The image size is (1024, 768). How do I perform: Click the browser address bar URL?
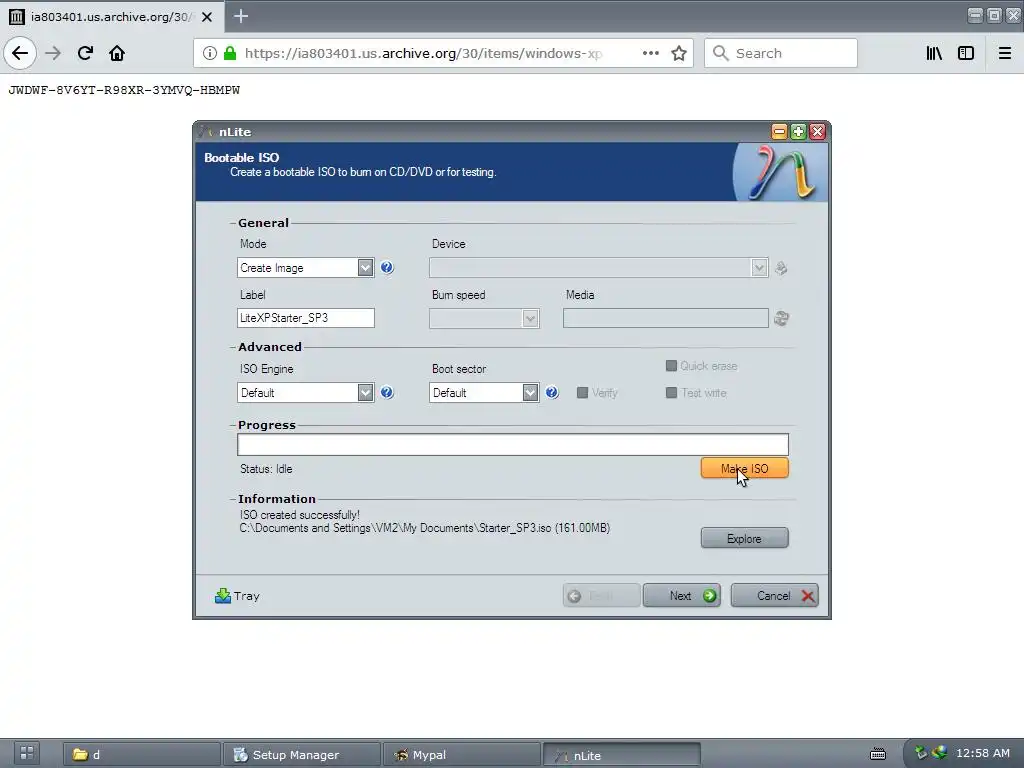click(424, 53)
